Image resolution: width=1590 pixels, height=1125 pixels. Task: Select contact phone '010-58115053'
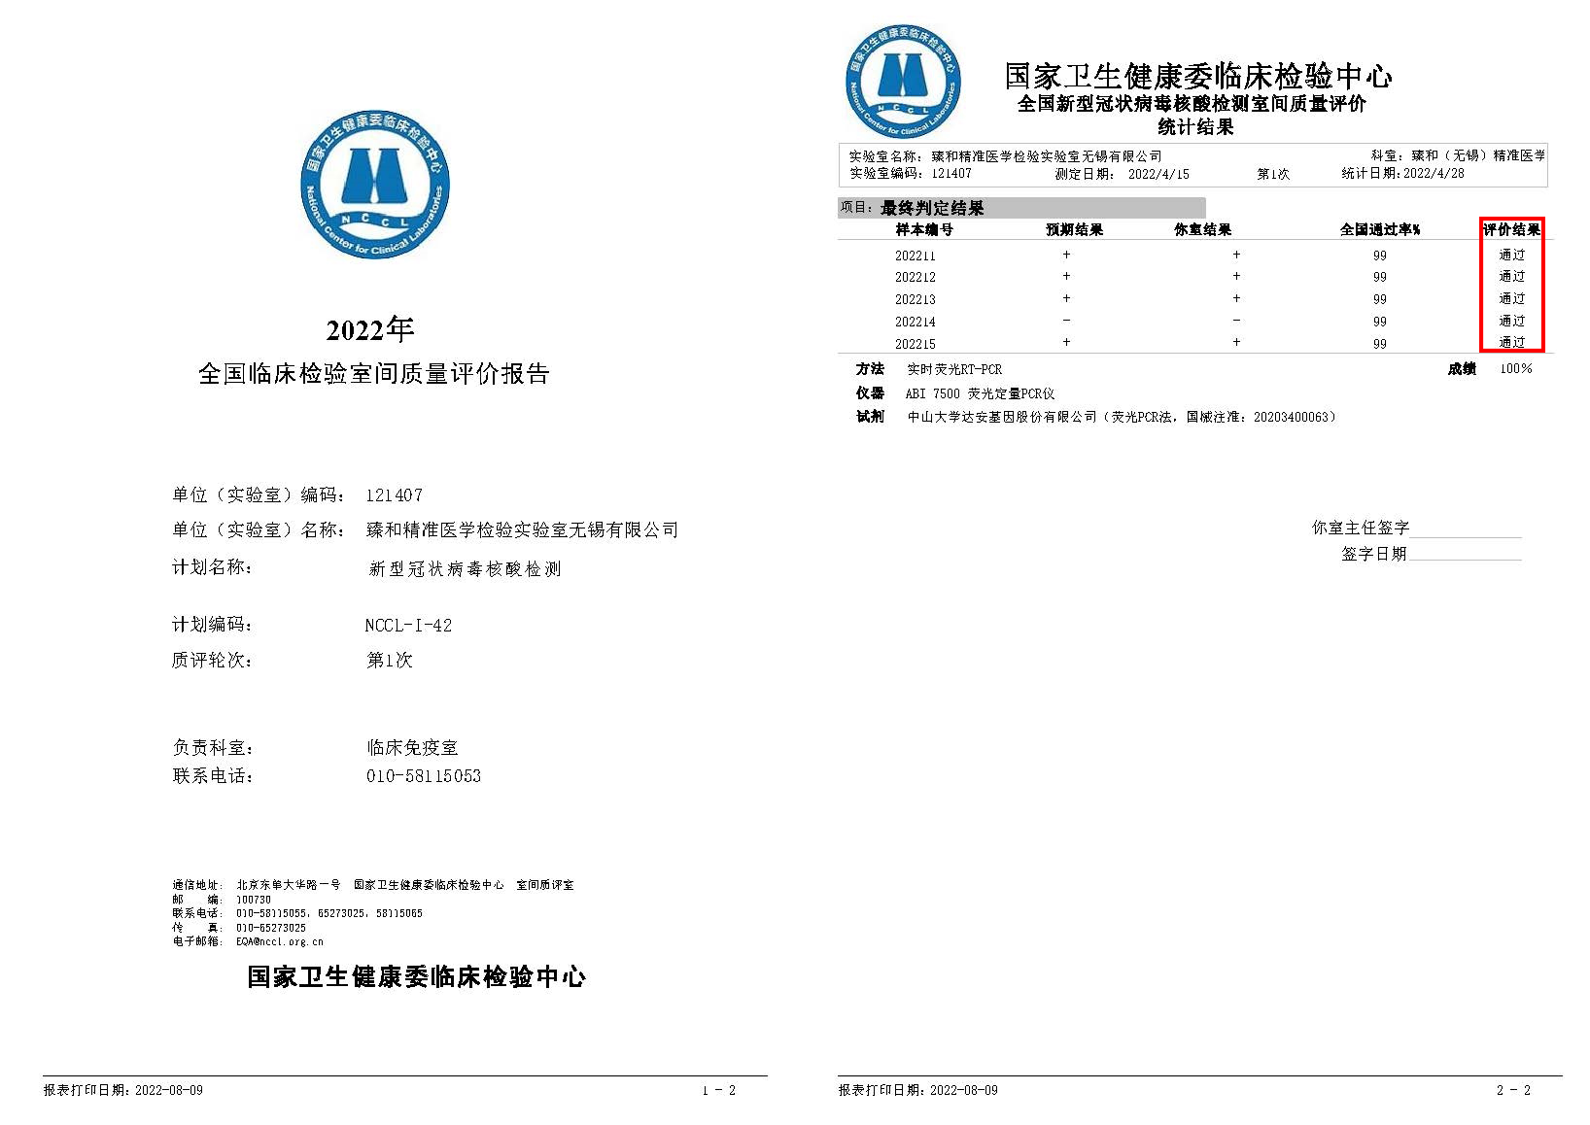423,776
